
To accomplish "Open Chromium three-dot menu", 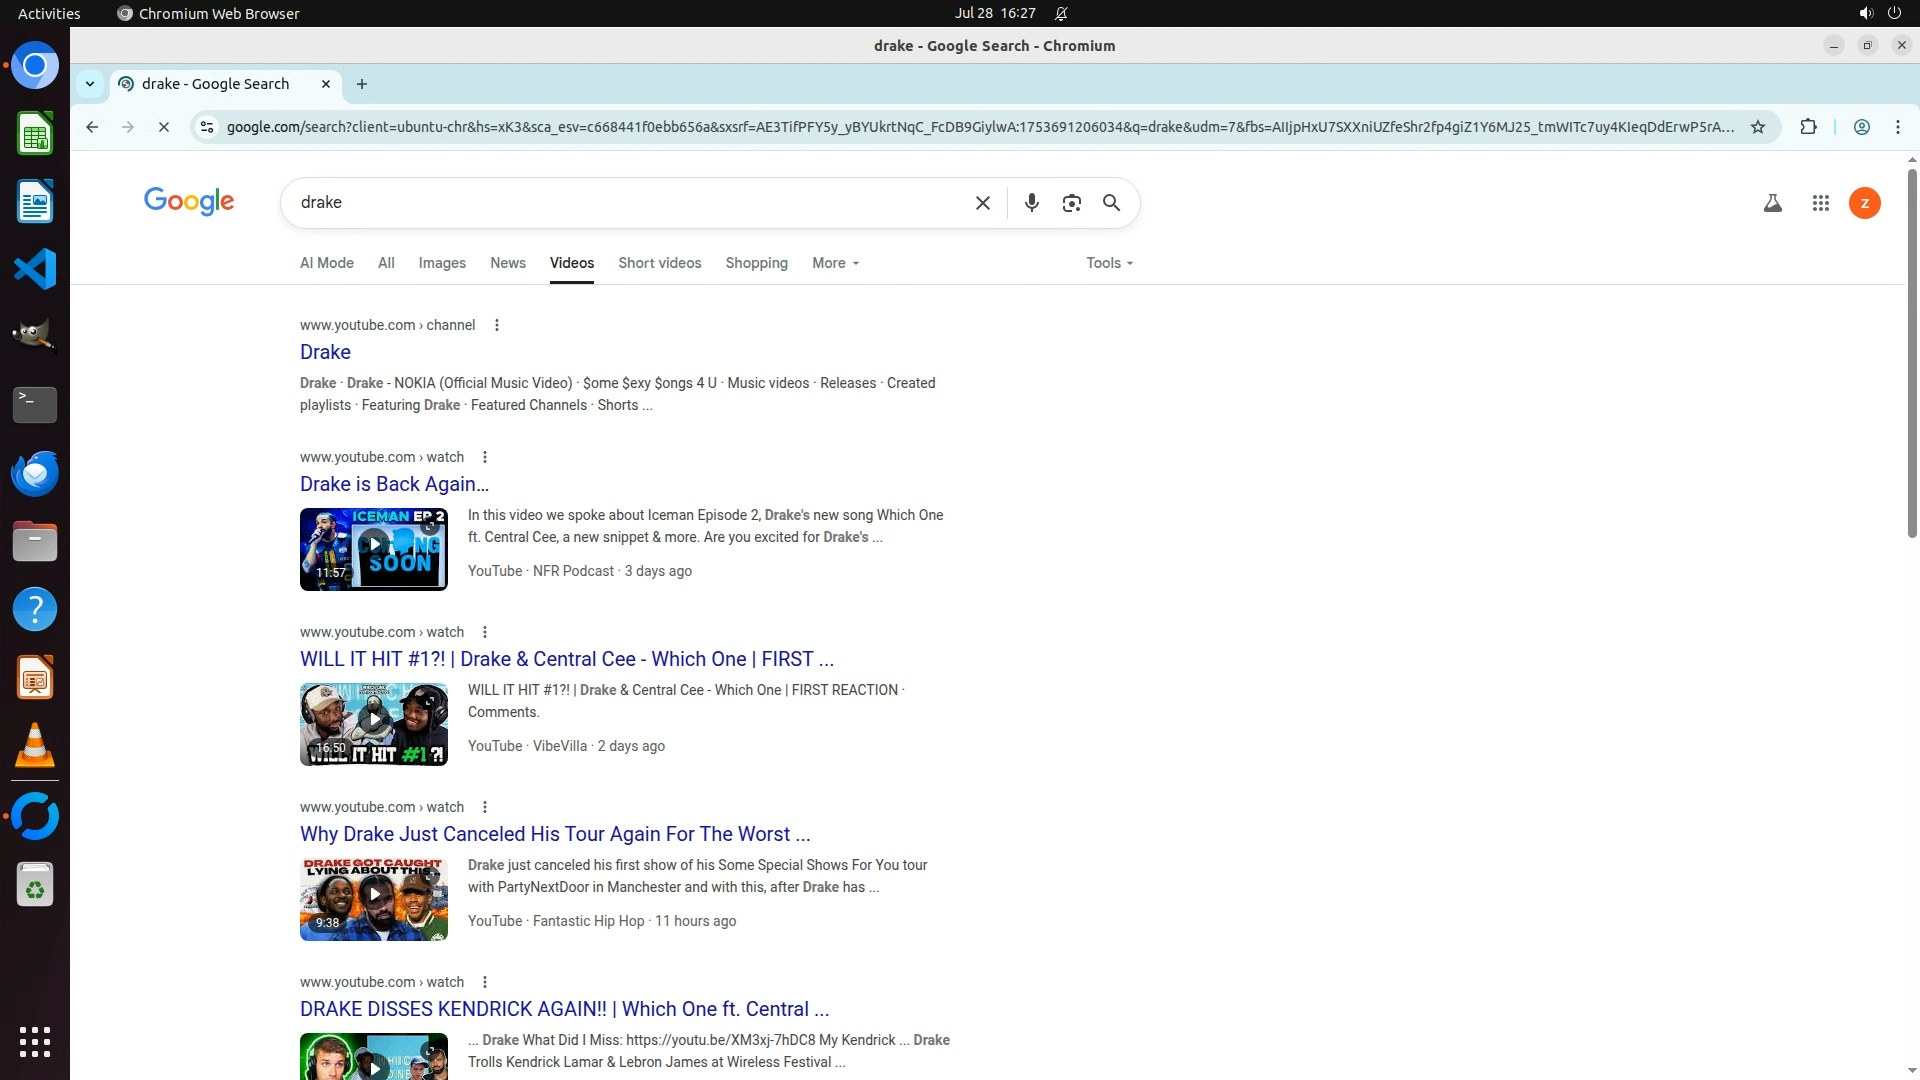I will click(1897, 127).
